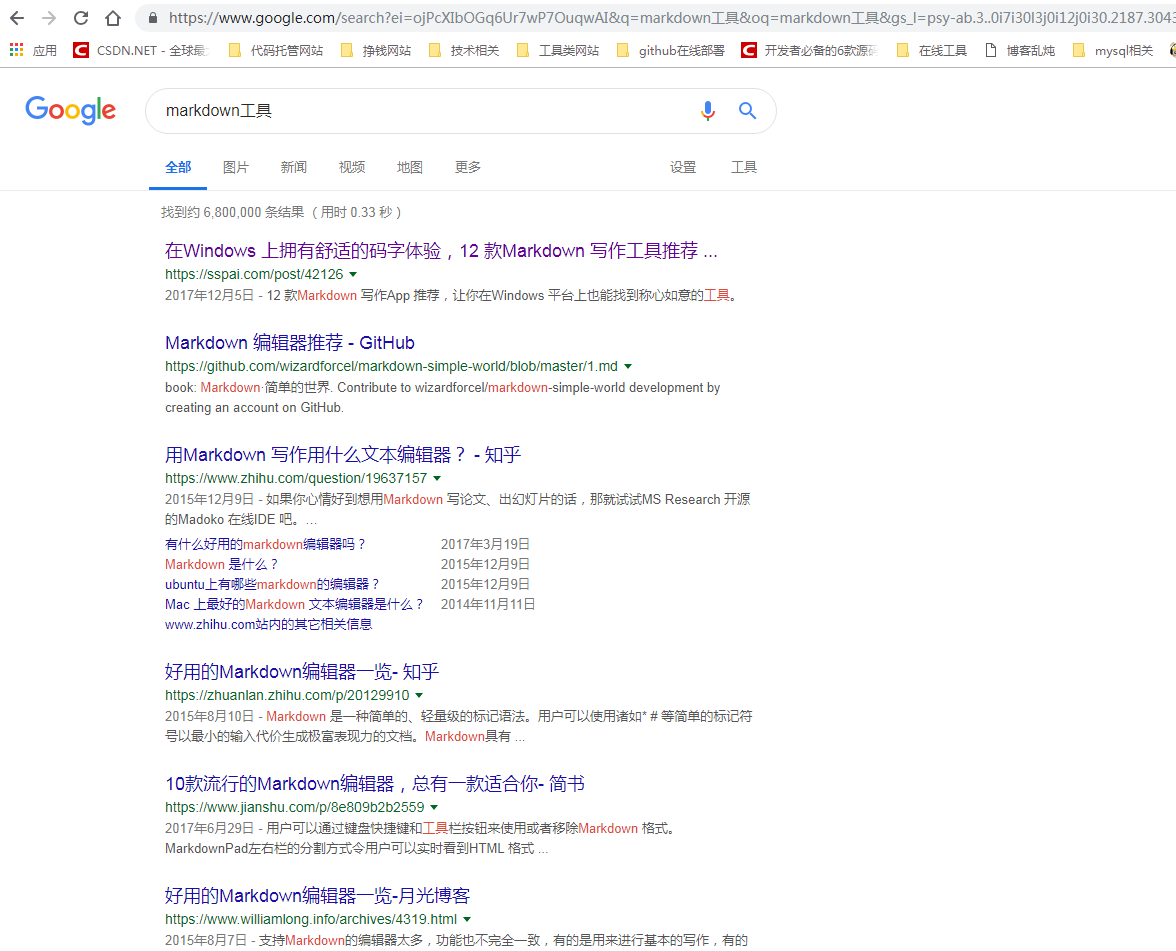
Task: Switch to the 图片 tab
Action: [236, 167]
